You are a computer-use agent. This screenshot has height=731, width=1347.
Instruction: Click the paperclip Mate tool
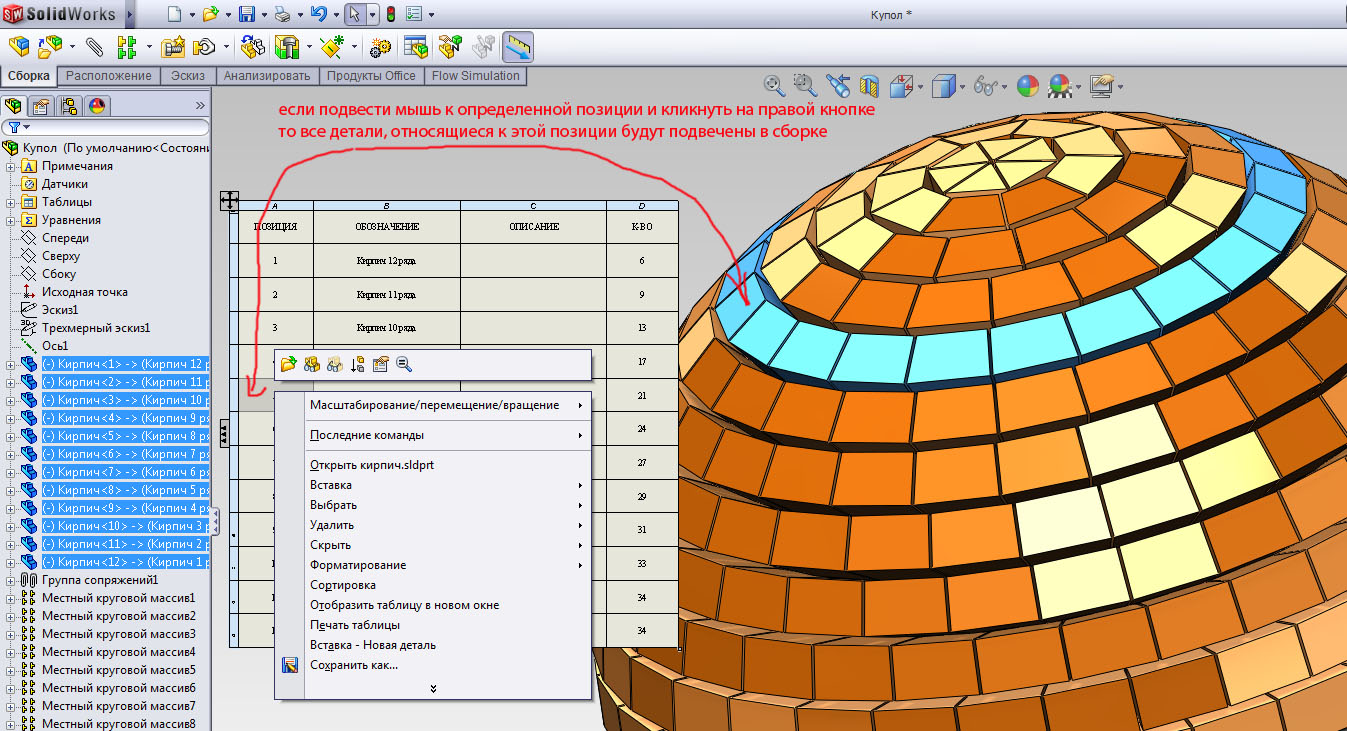tap(94, 47)
